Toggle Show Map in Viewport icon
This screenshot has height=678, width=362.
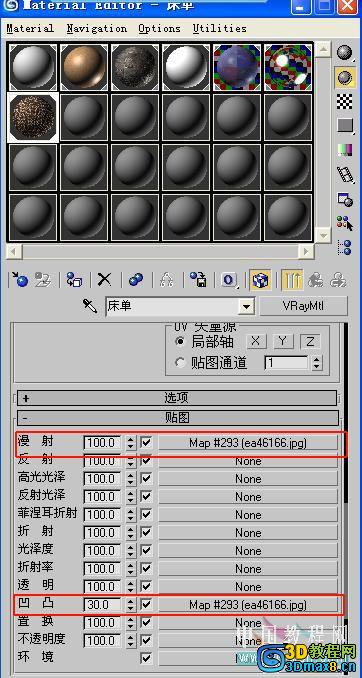[x=260, y=280]
